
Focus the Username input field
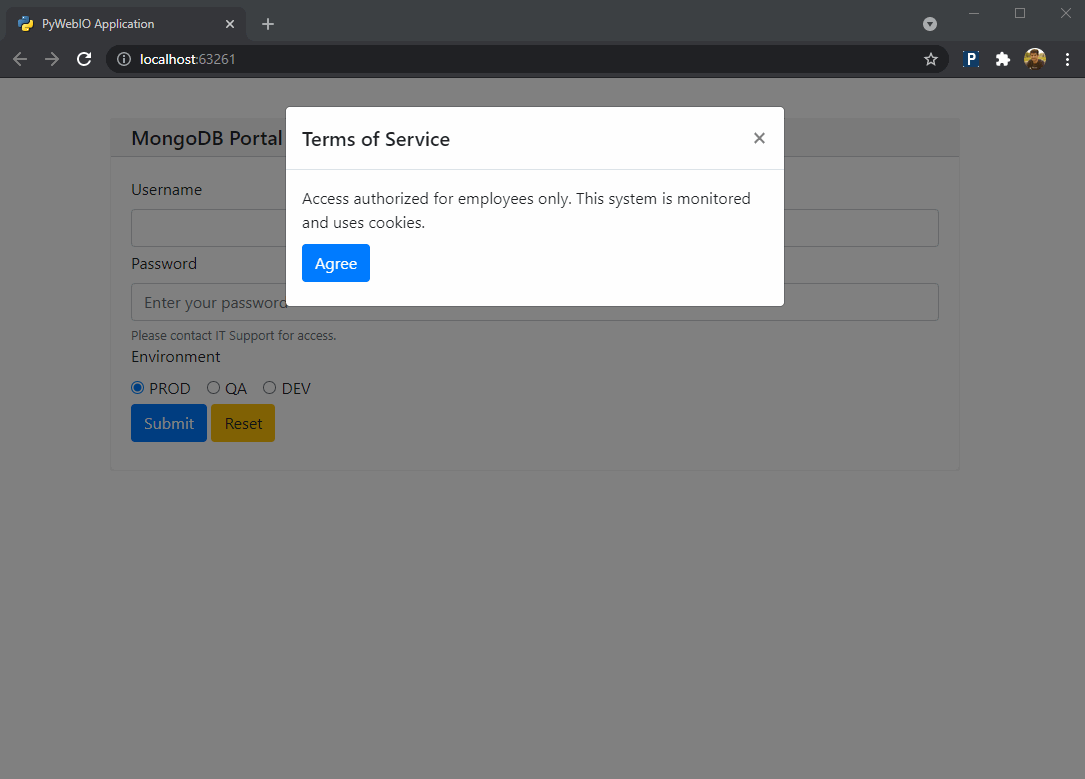click(x=535, y=228)
